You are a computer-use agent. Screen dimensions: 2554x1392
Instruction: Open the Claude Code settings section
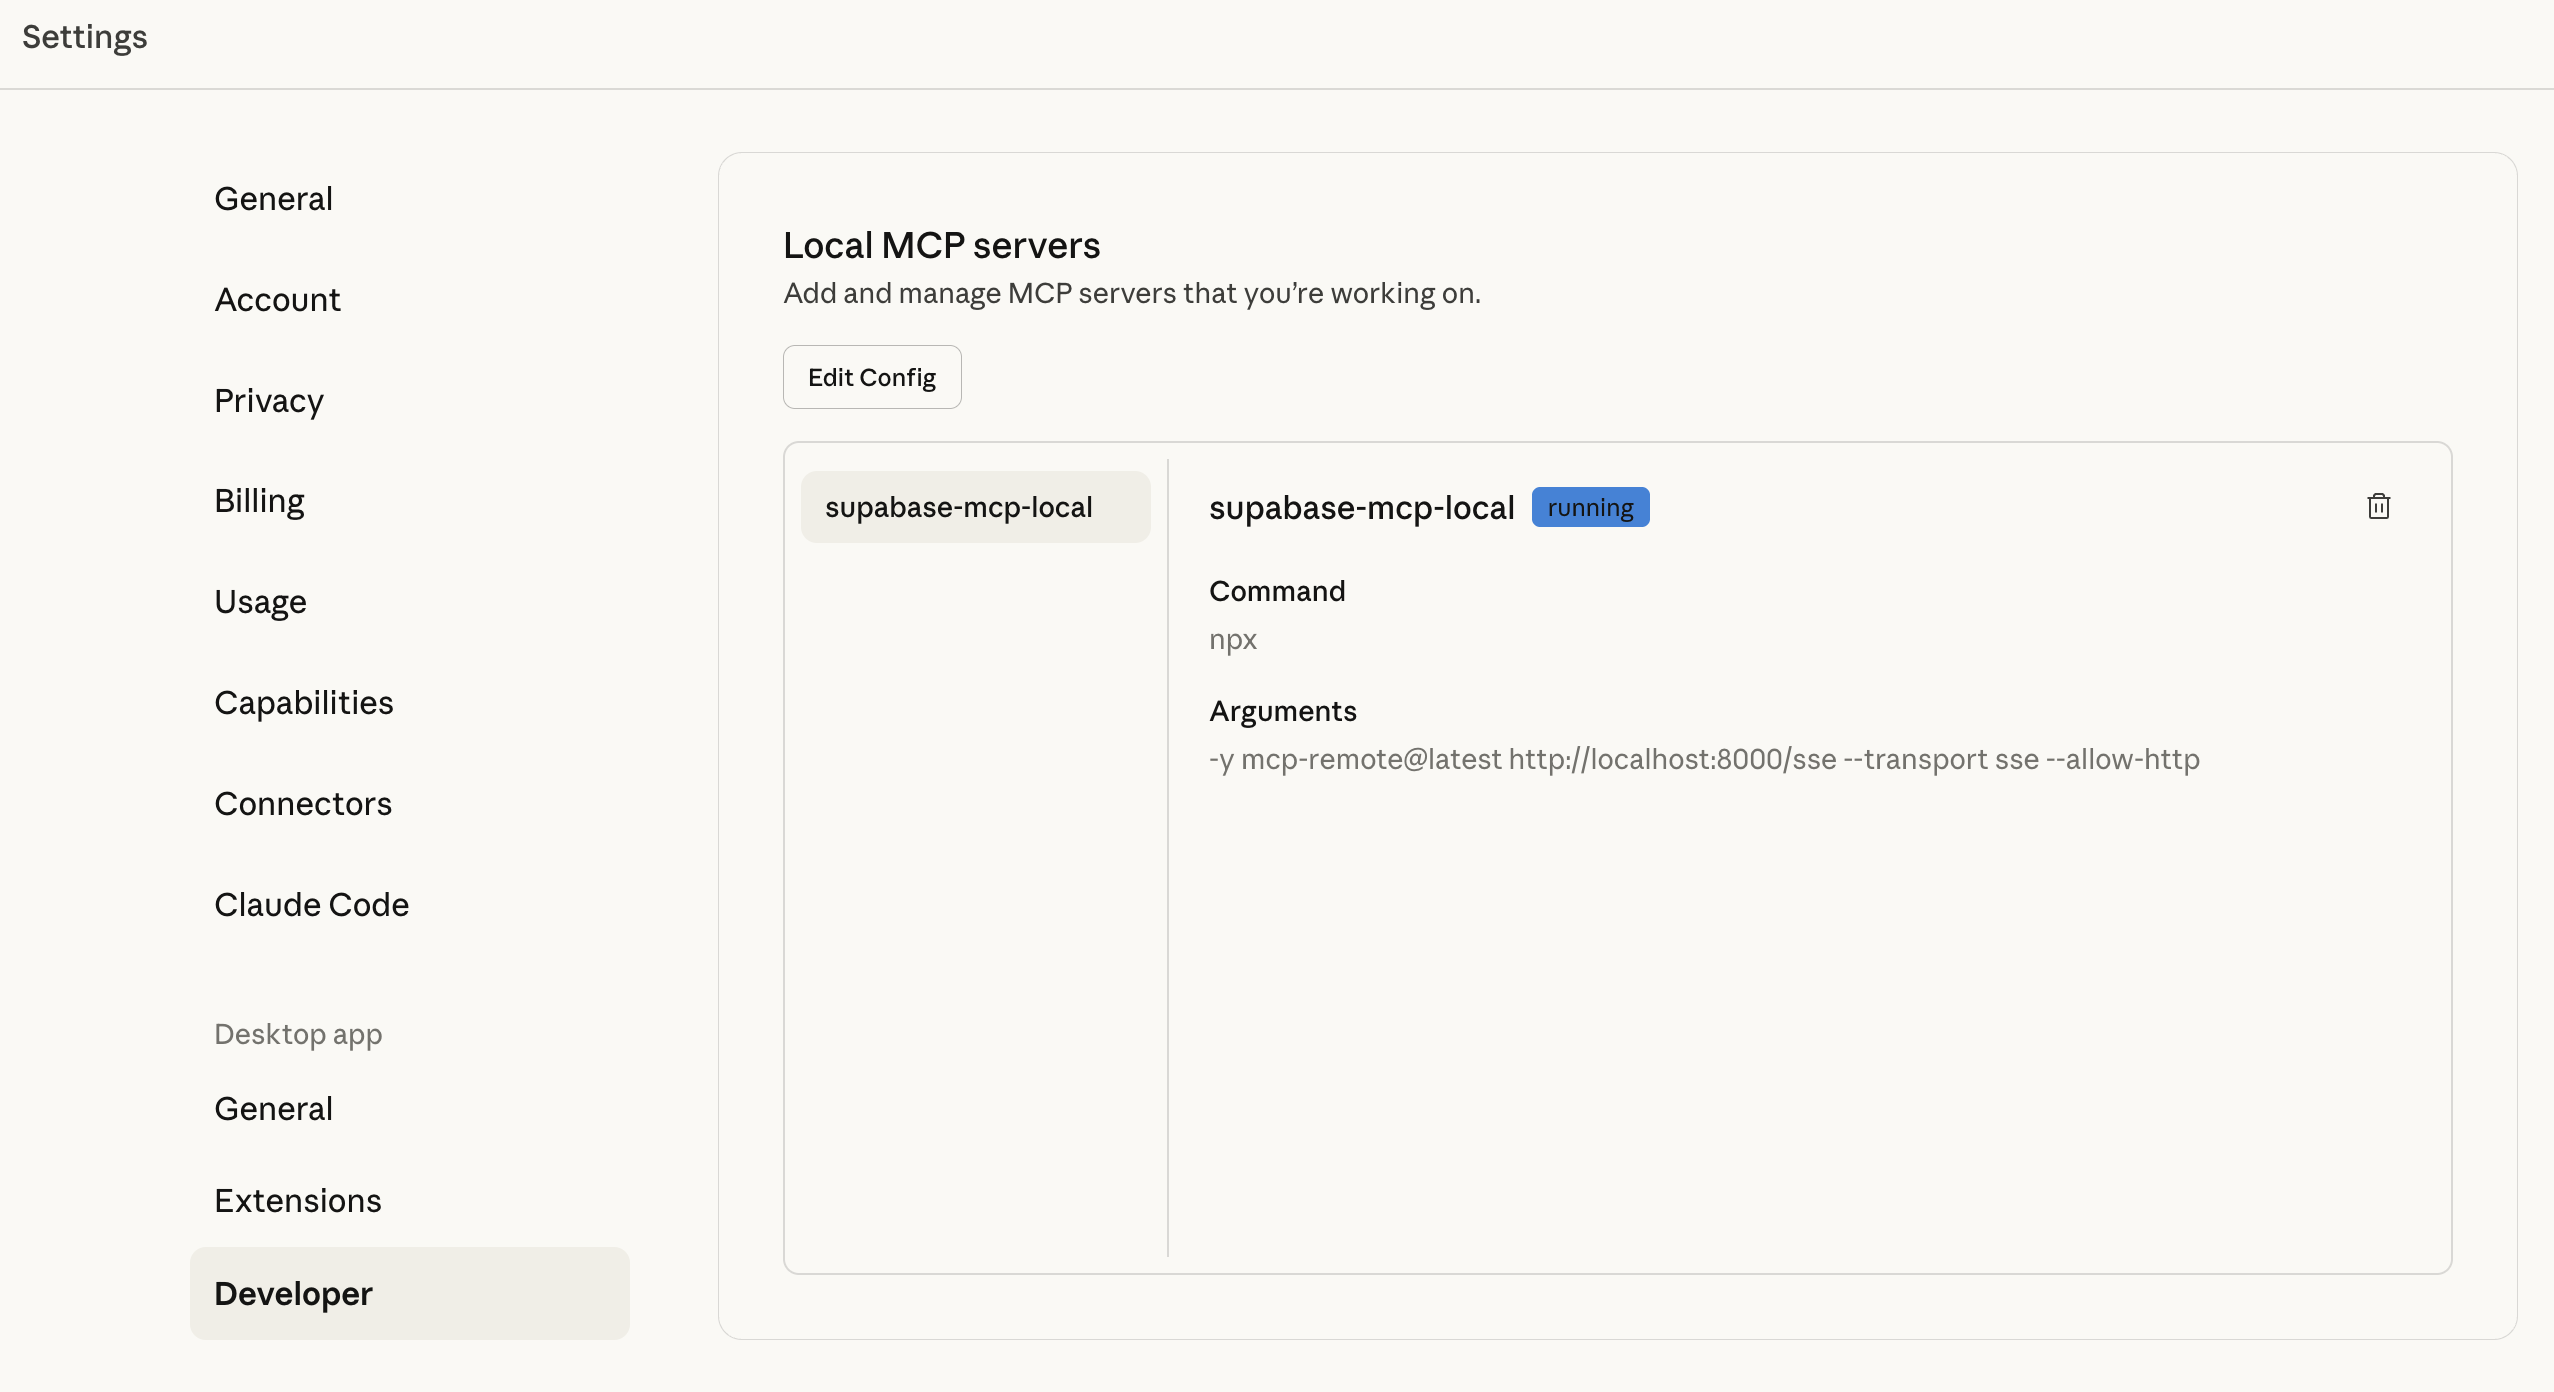coord(311,904)
